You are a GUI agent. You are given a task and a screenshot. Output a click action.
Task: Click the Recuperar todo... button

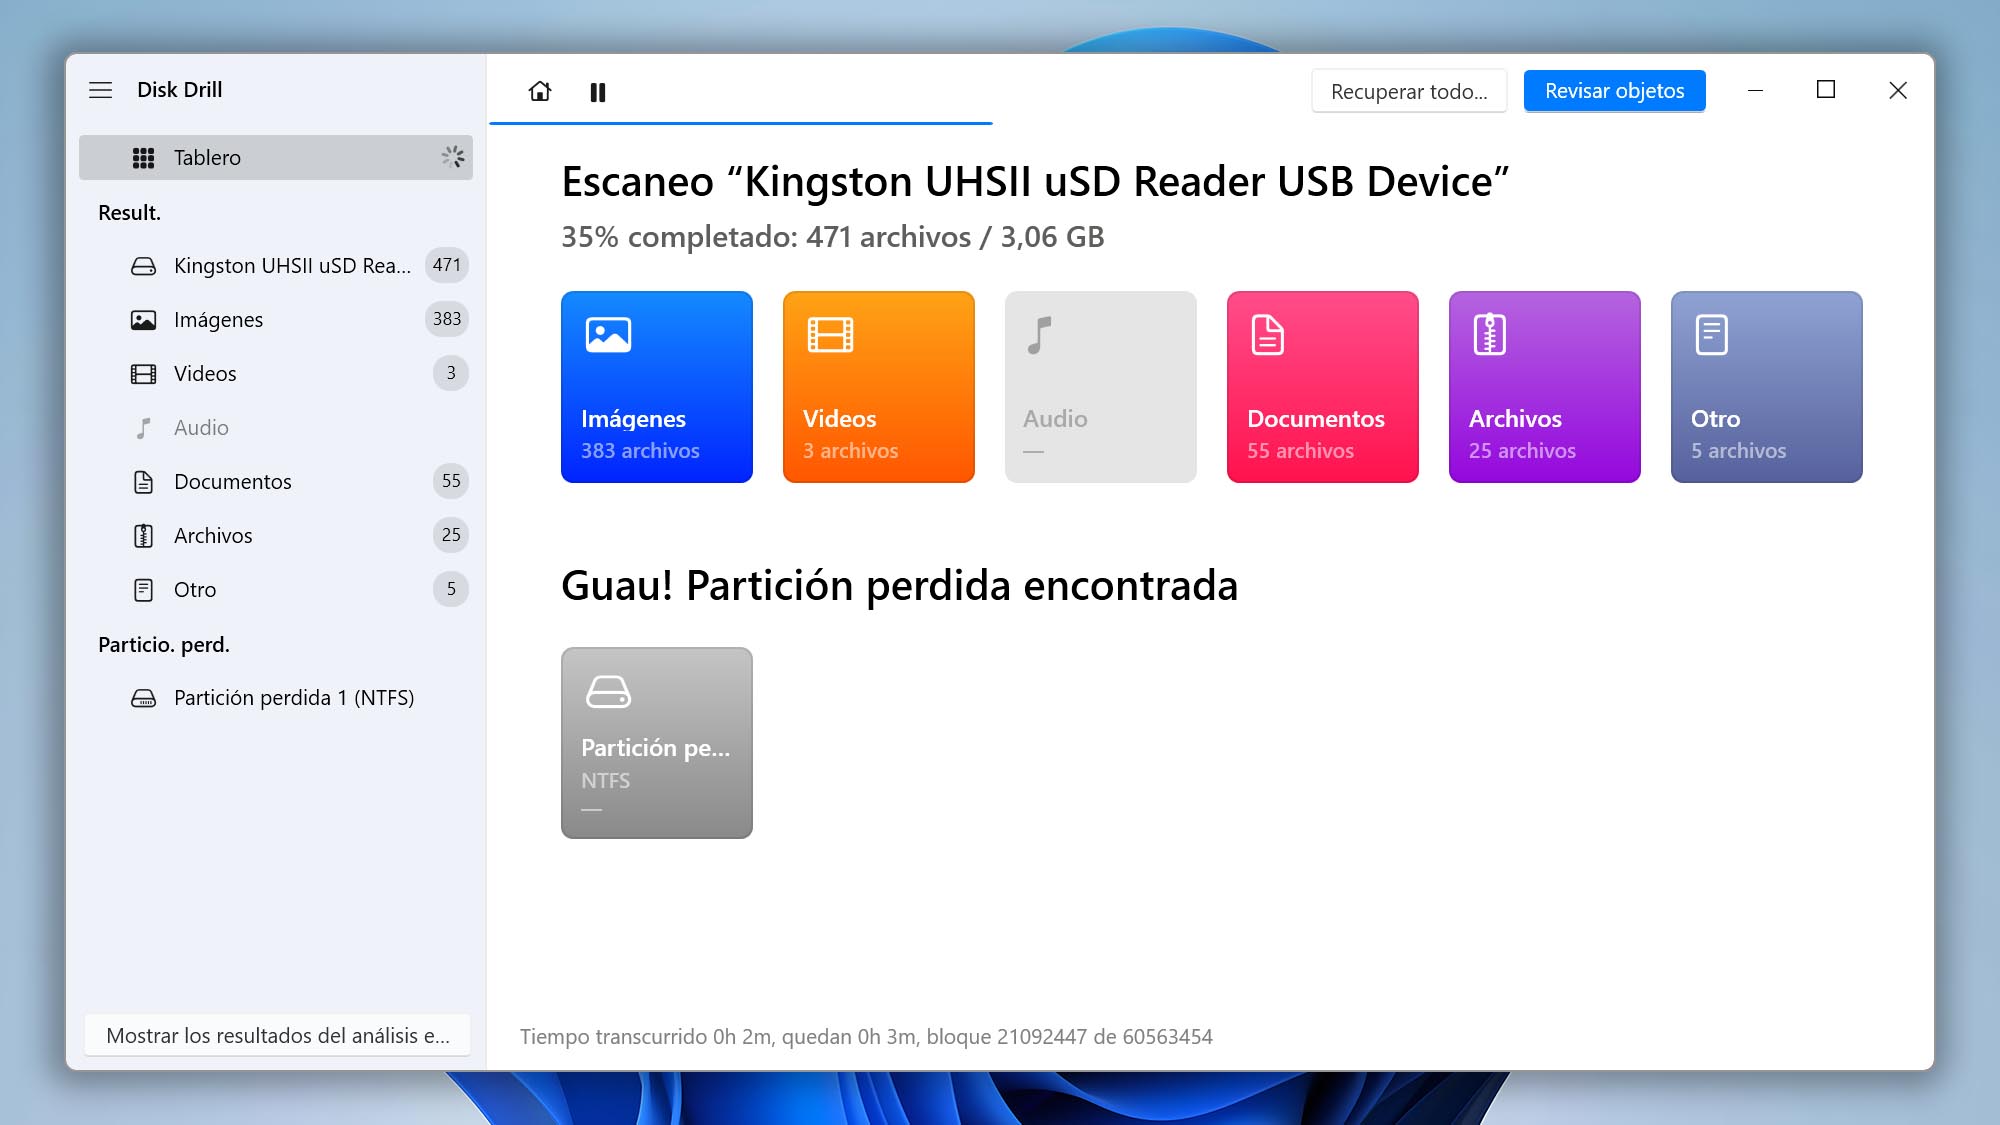(1409, 91)
